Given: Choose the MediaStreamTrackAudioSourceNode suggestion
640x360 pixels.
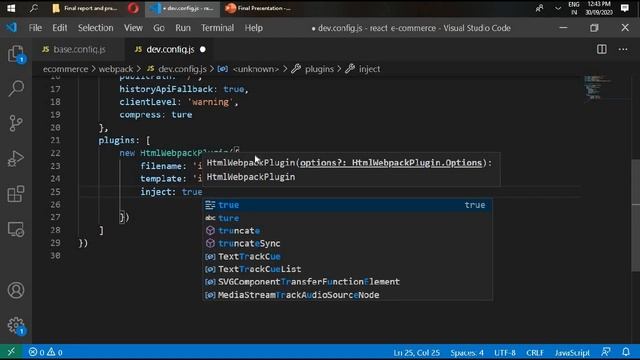Looking at the screenshot, I should click(x=347, y=295).
